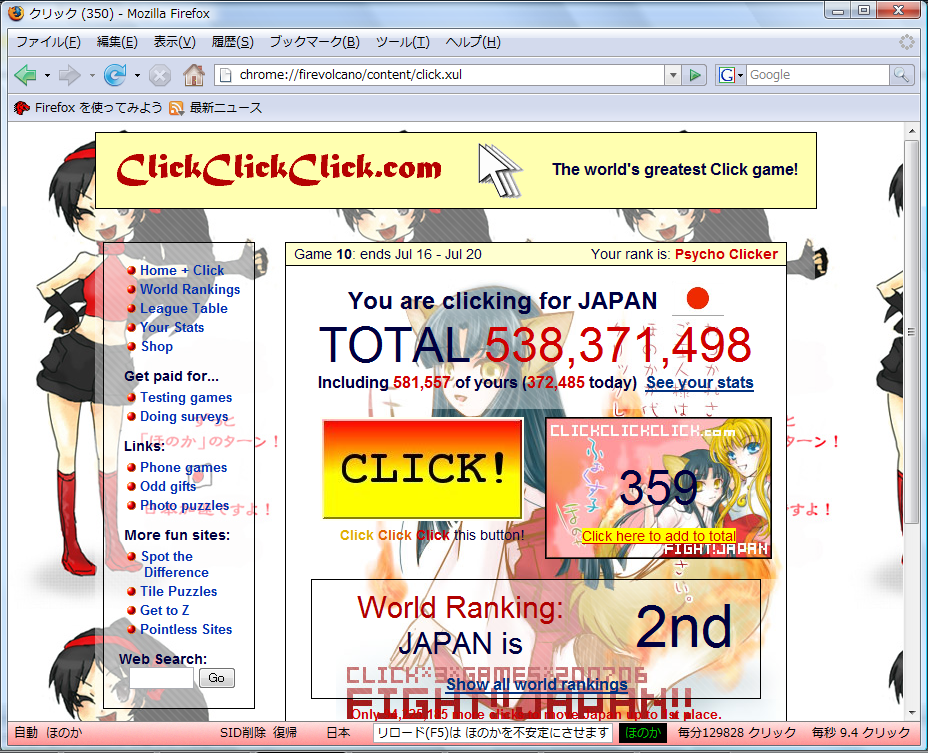Open the 'See your stats' link
This screenshot has height=753, width=928.
[x=700, y=382]
